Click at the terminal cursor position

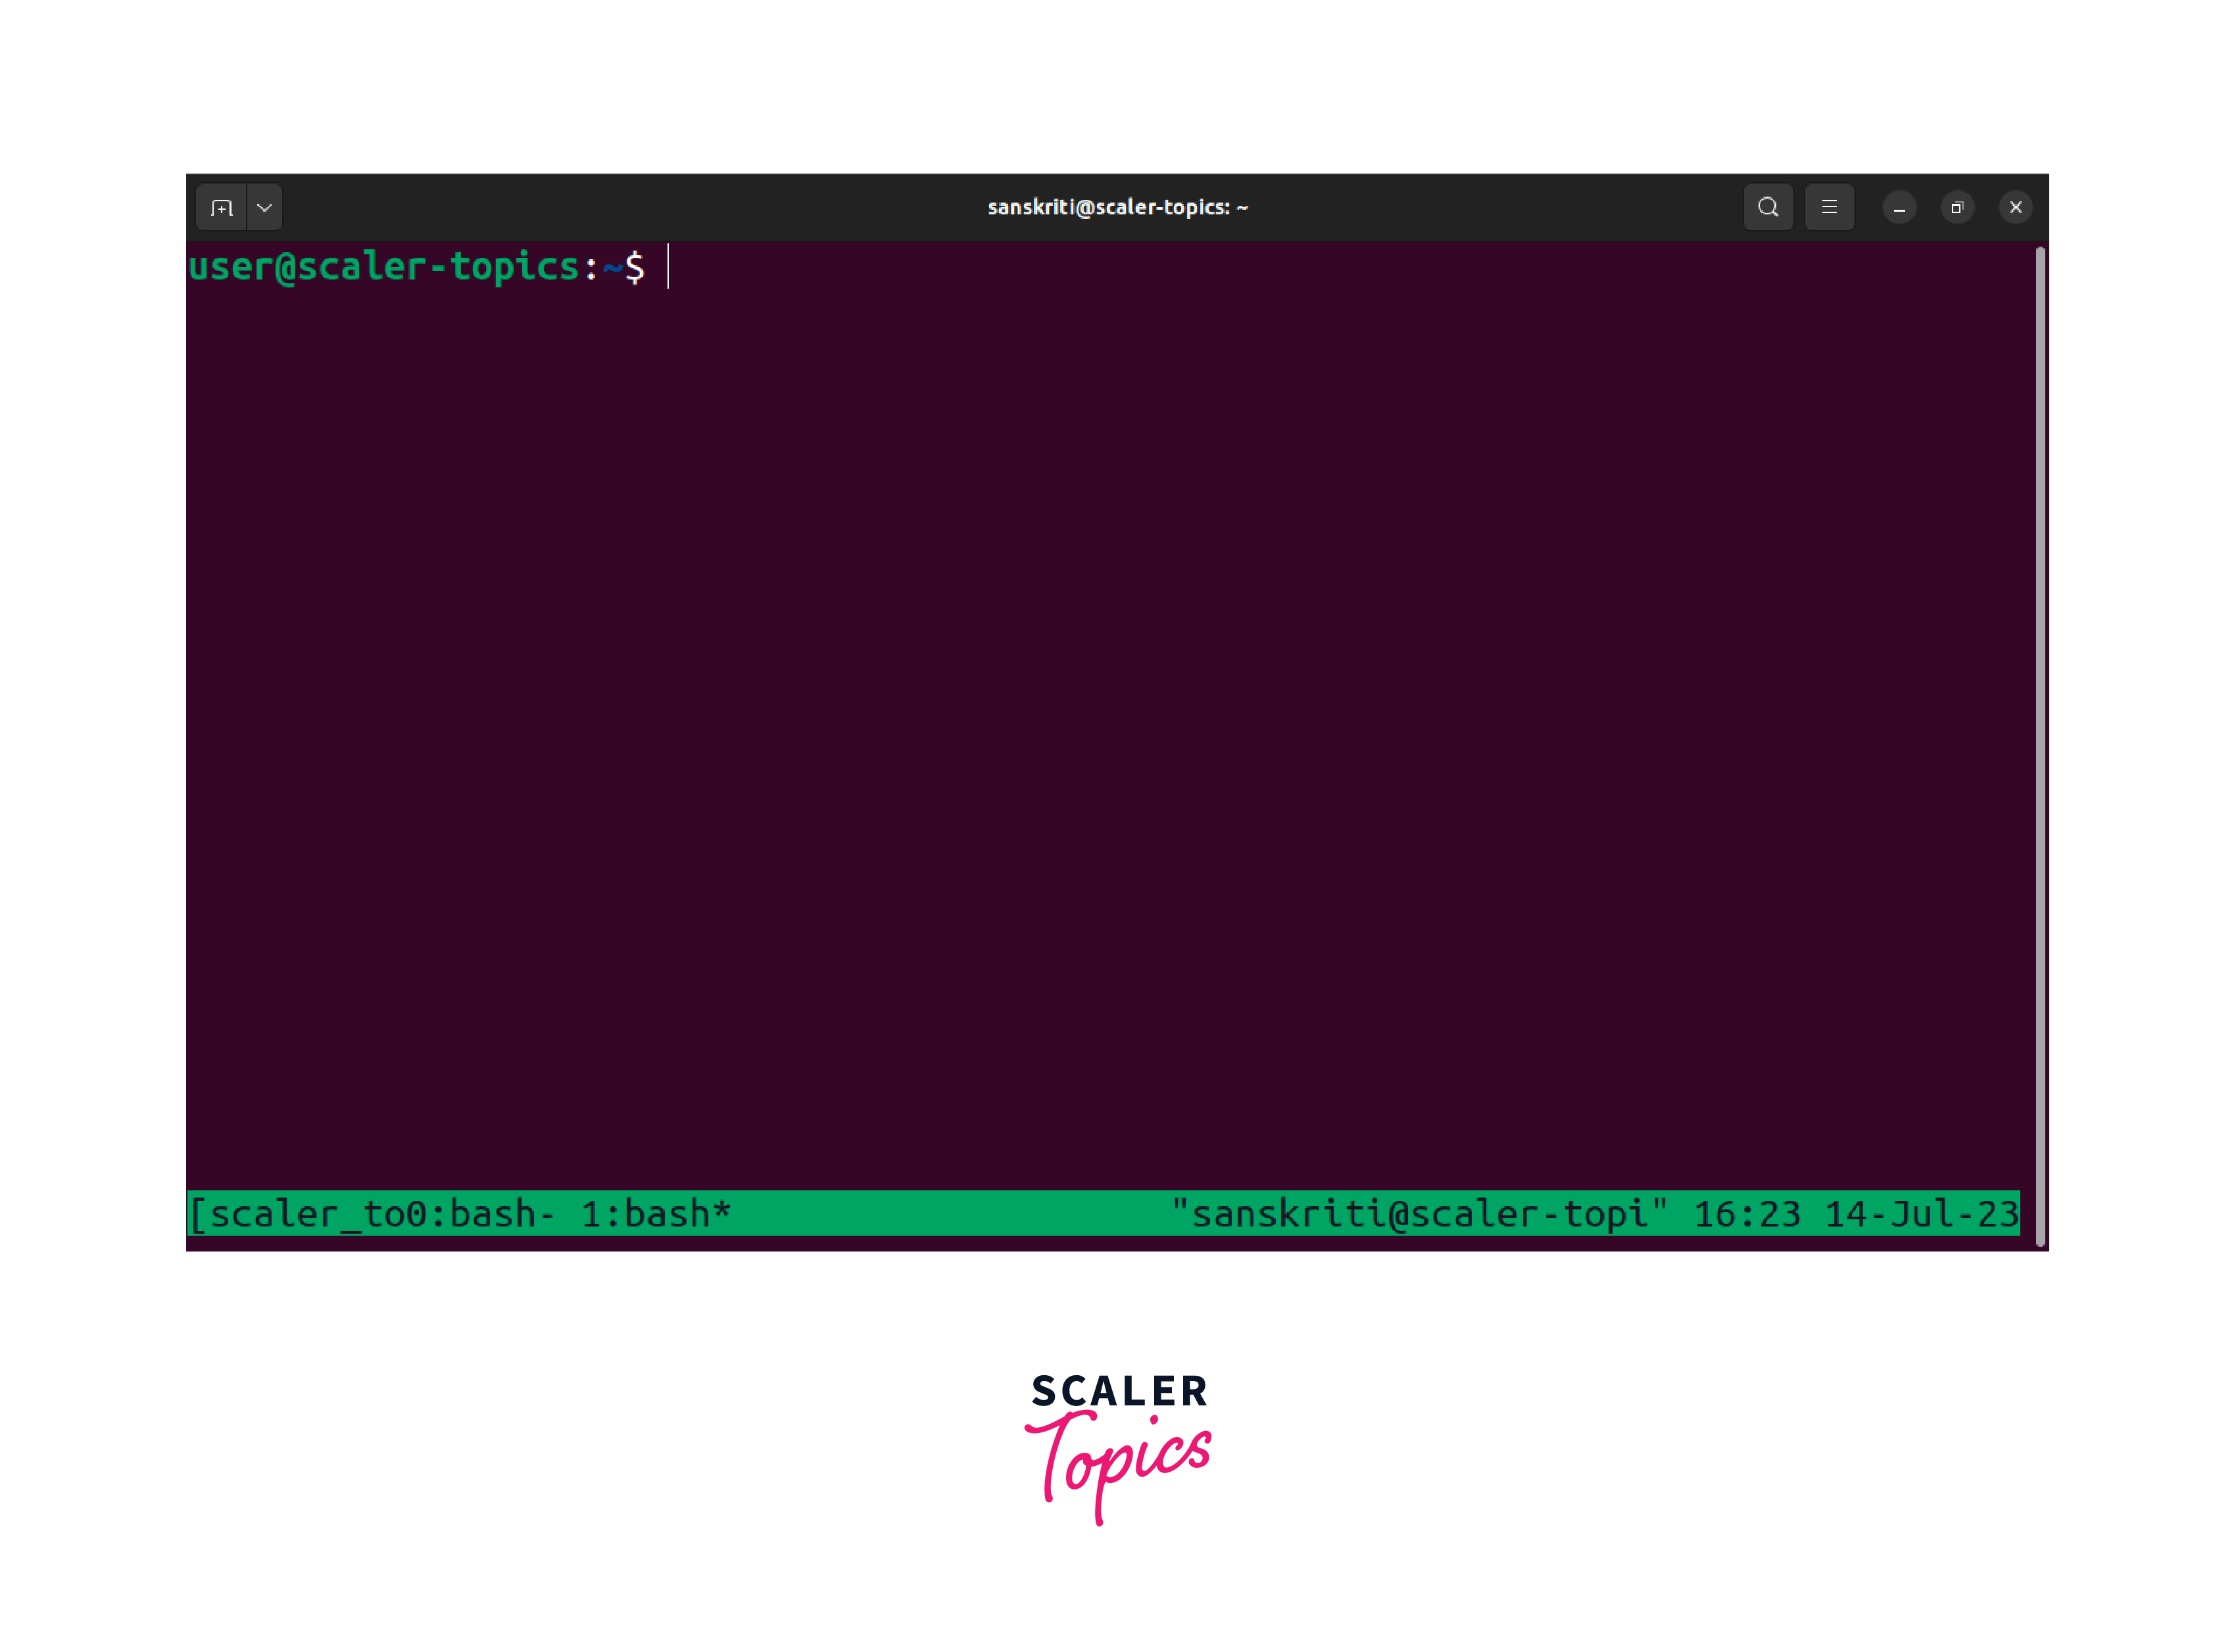click(x=668, y=267)
